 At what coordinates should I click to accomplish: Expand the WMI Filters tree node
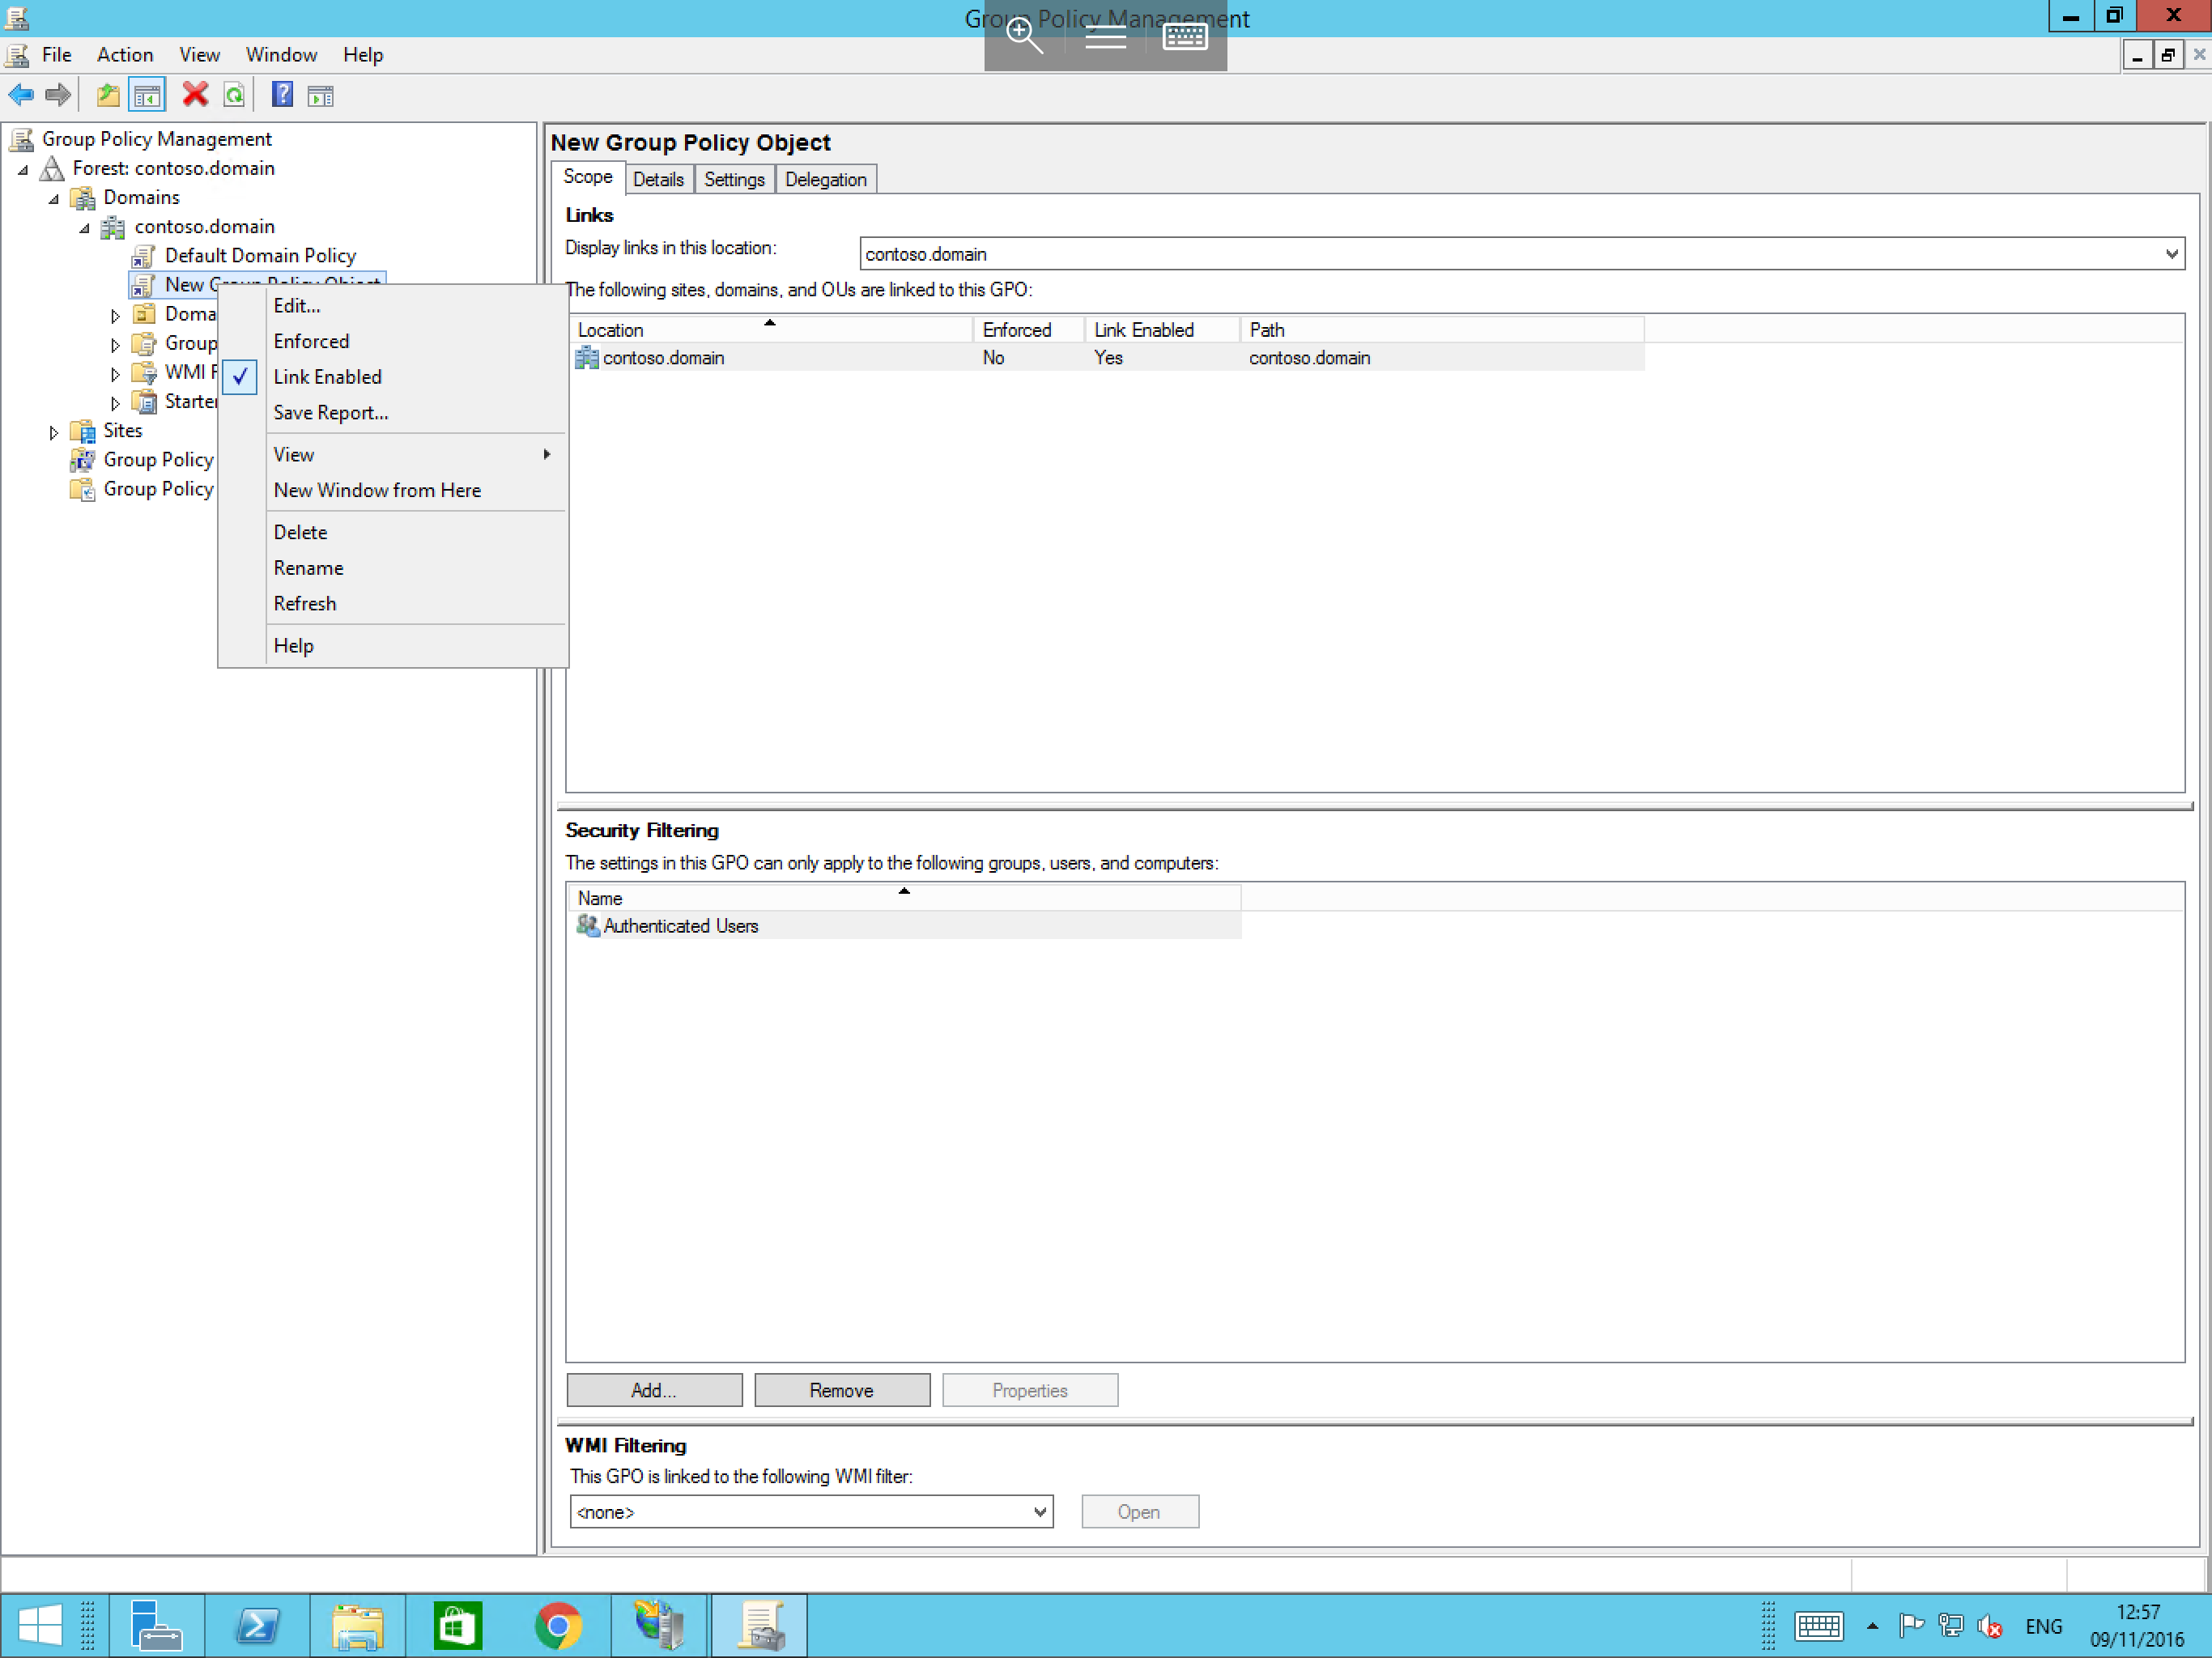pyautogui.click(x=115, y=374)
